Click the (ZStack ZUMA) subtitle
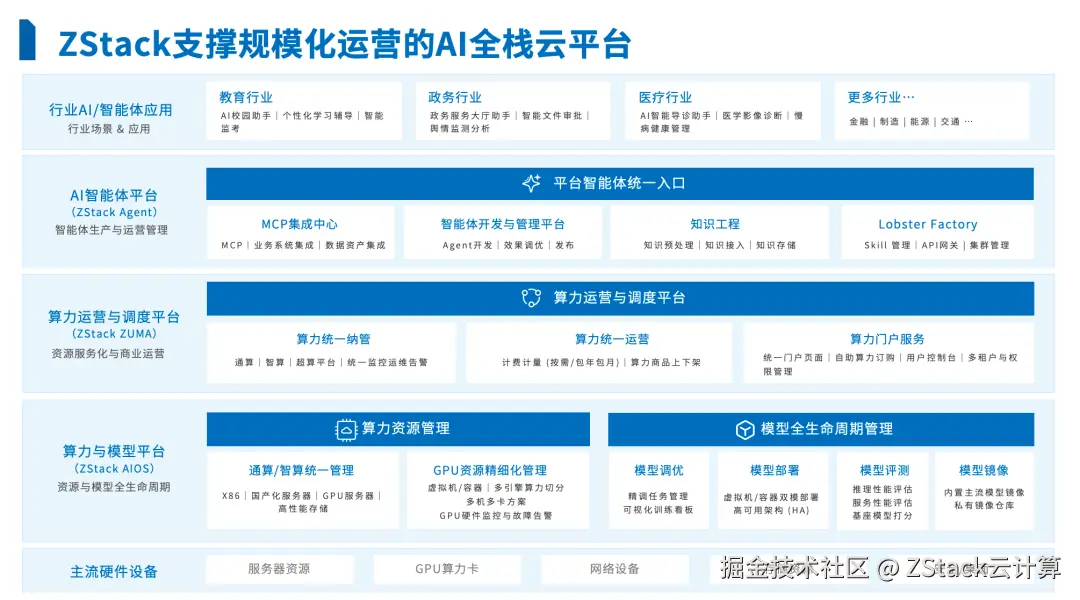This screenshot has width=1080, height=600. (x=114, y=333)
